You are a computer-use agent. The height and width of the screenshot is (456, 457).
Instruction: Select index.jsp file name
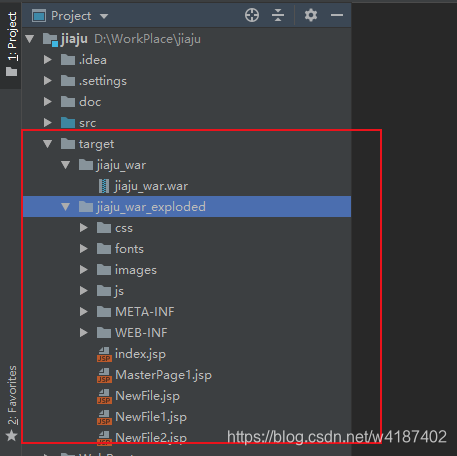click(x=140, y=354)
